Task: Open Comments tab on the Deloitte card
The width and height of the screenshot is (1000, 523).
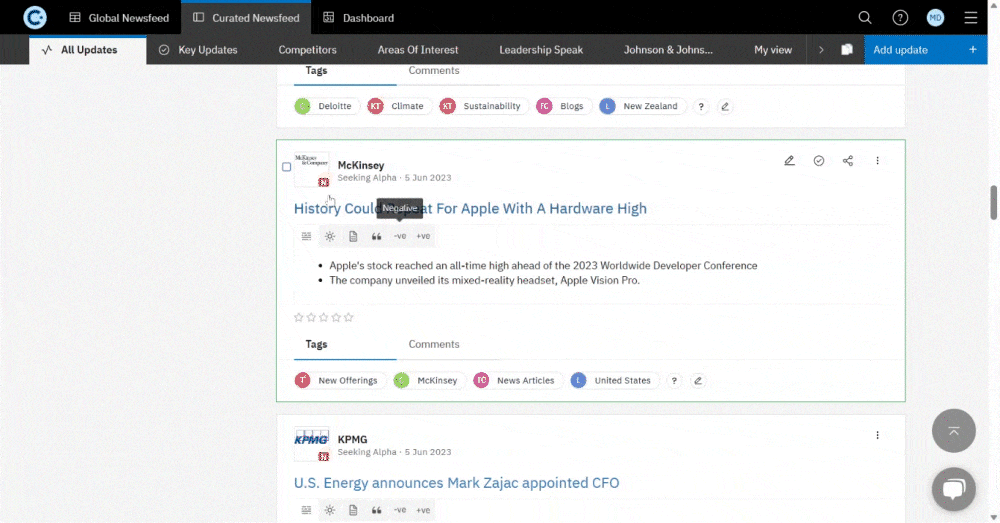Action: pos(434,70)
